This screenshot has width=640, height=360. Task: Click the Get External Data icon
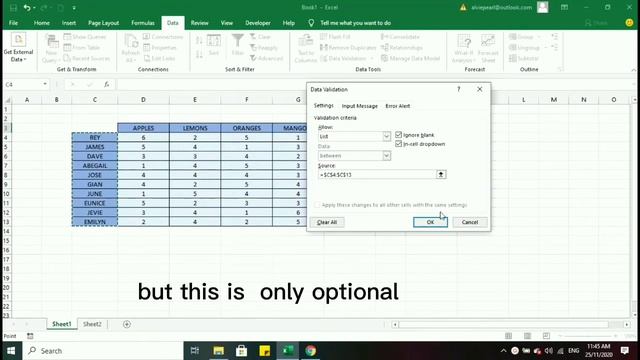[18, 40]
